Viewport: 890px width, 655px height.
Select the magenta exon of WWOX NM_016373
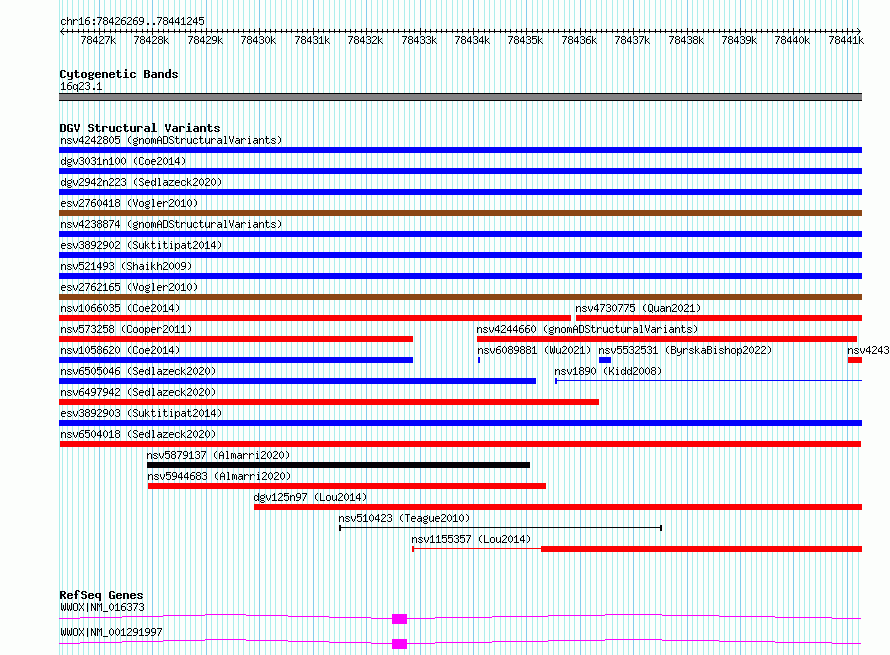[400, 619]
